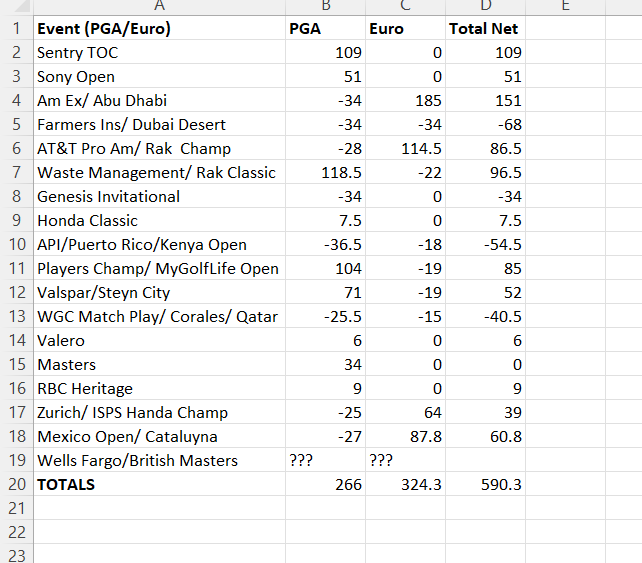The height and width of the screenshot is (563, 642).
Task: Select column B header
Action: [326, 7]
